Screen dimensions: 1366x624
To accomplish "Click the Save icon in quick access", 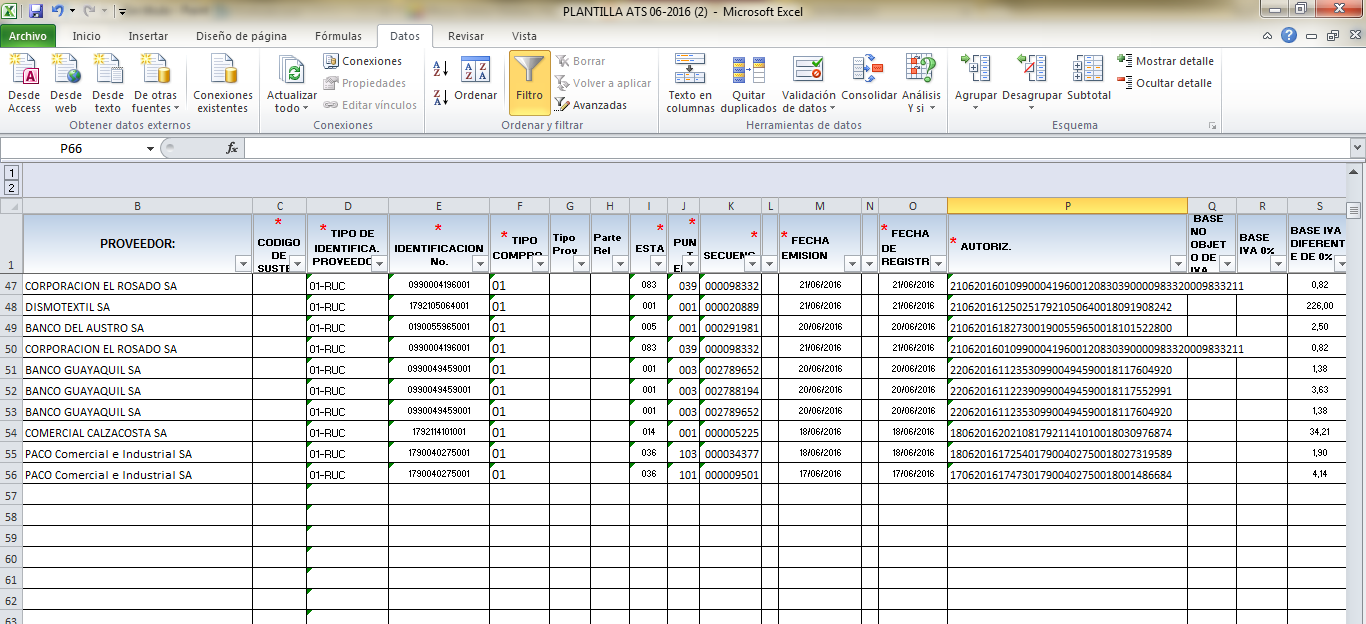I will coord(36,12).
